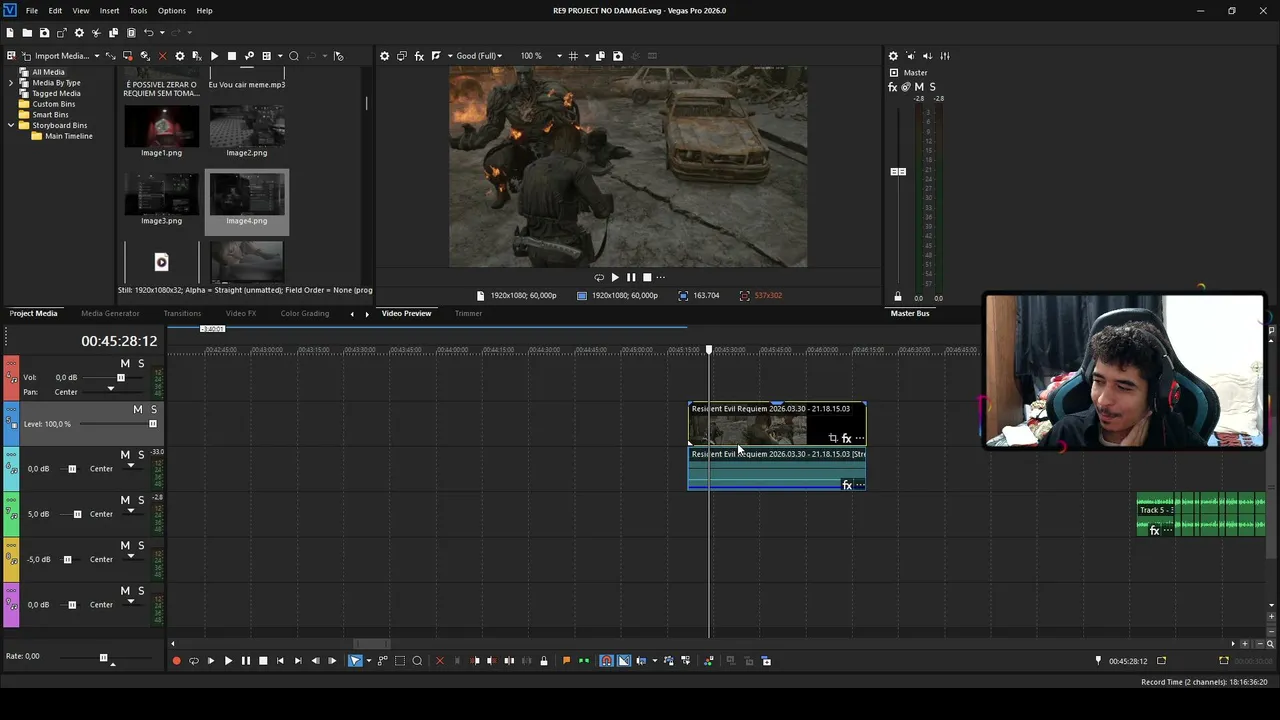
Task: Open video event FX on Resident Evil clip
Action: [x=846, y=438]
